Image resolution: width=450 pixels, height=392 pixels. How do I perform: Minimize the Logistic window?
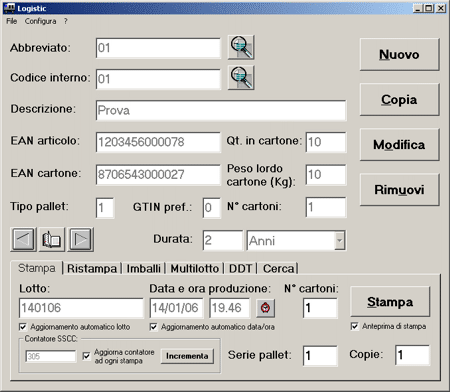point(417,8)
